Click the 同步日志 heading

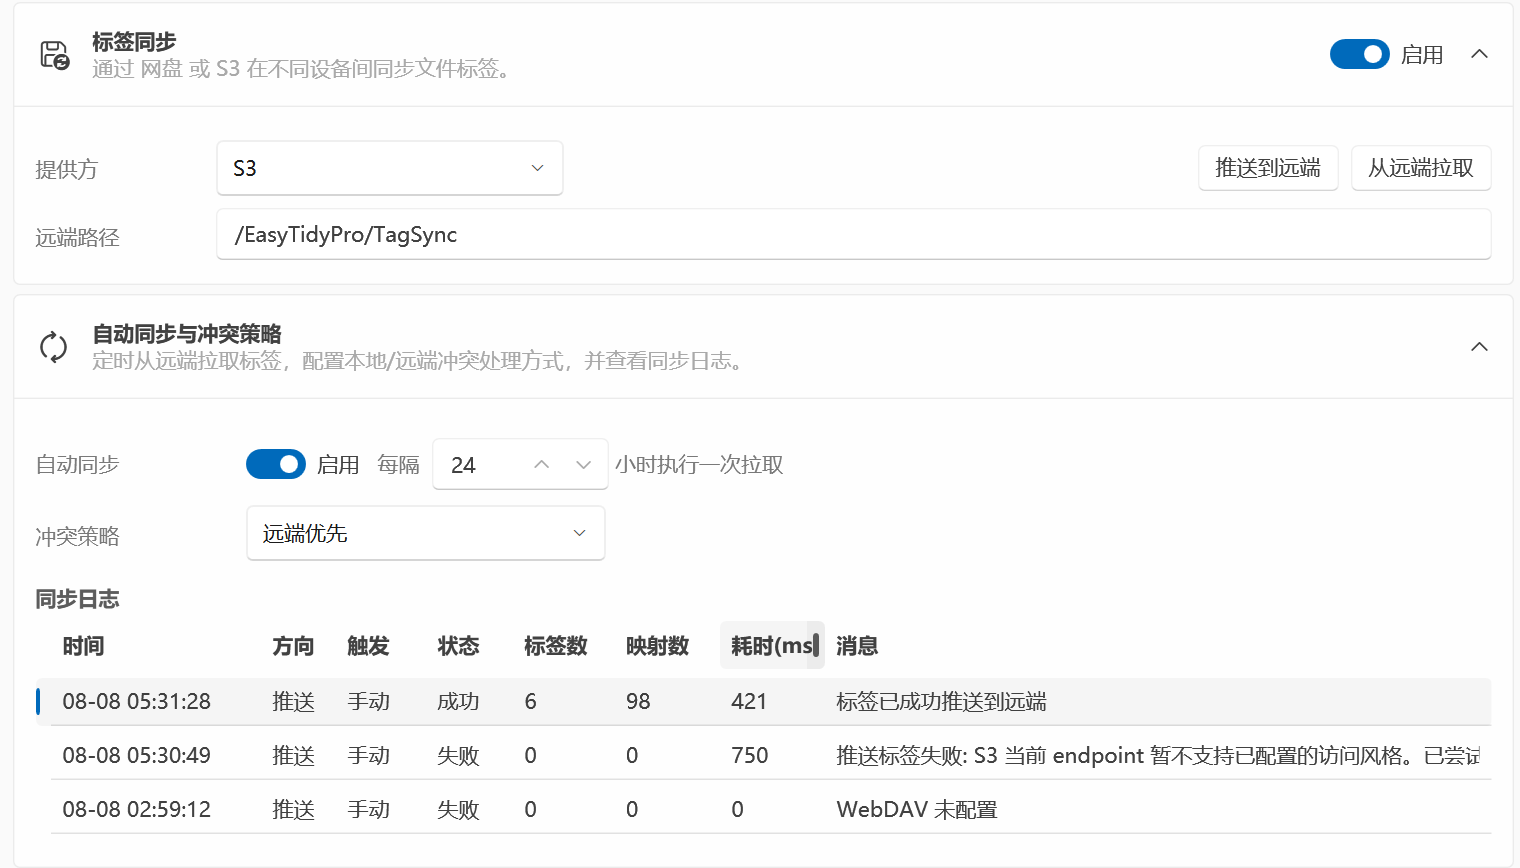[77, 599]
